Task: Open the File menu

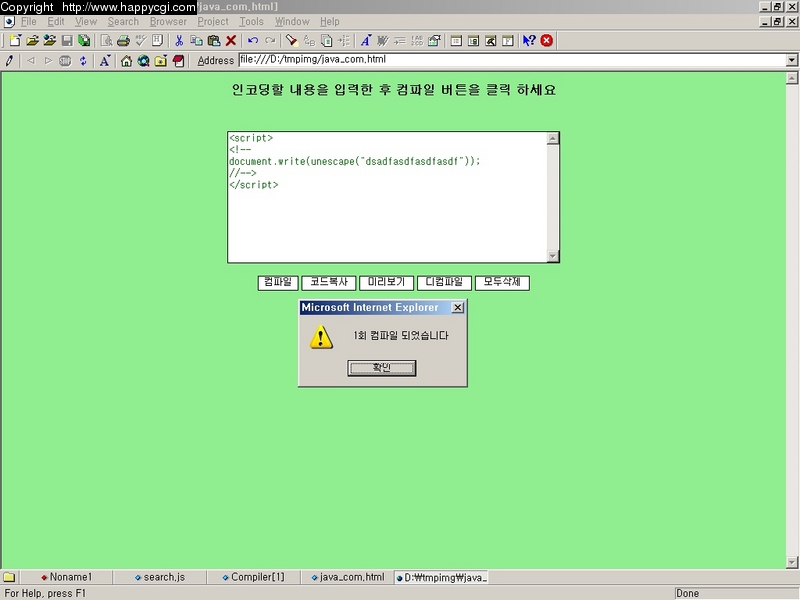Action: pos(29,21)
